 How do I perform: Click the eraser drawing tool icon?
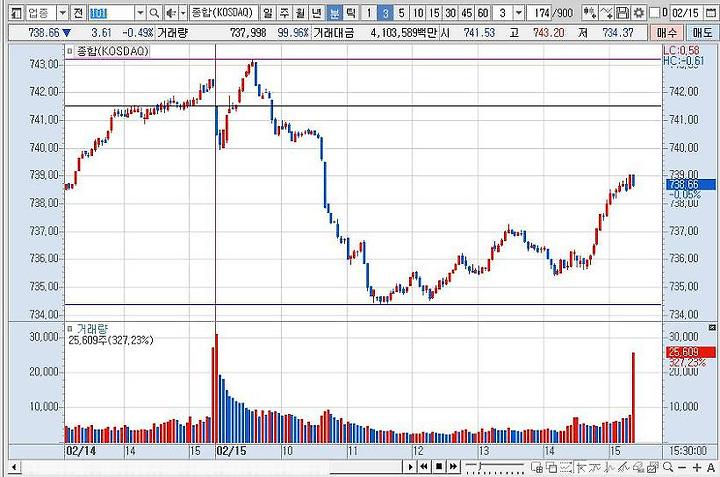click(638, 467)
